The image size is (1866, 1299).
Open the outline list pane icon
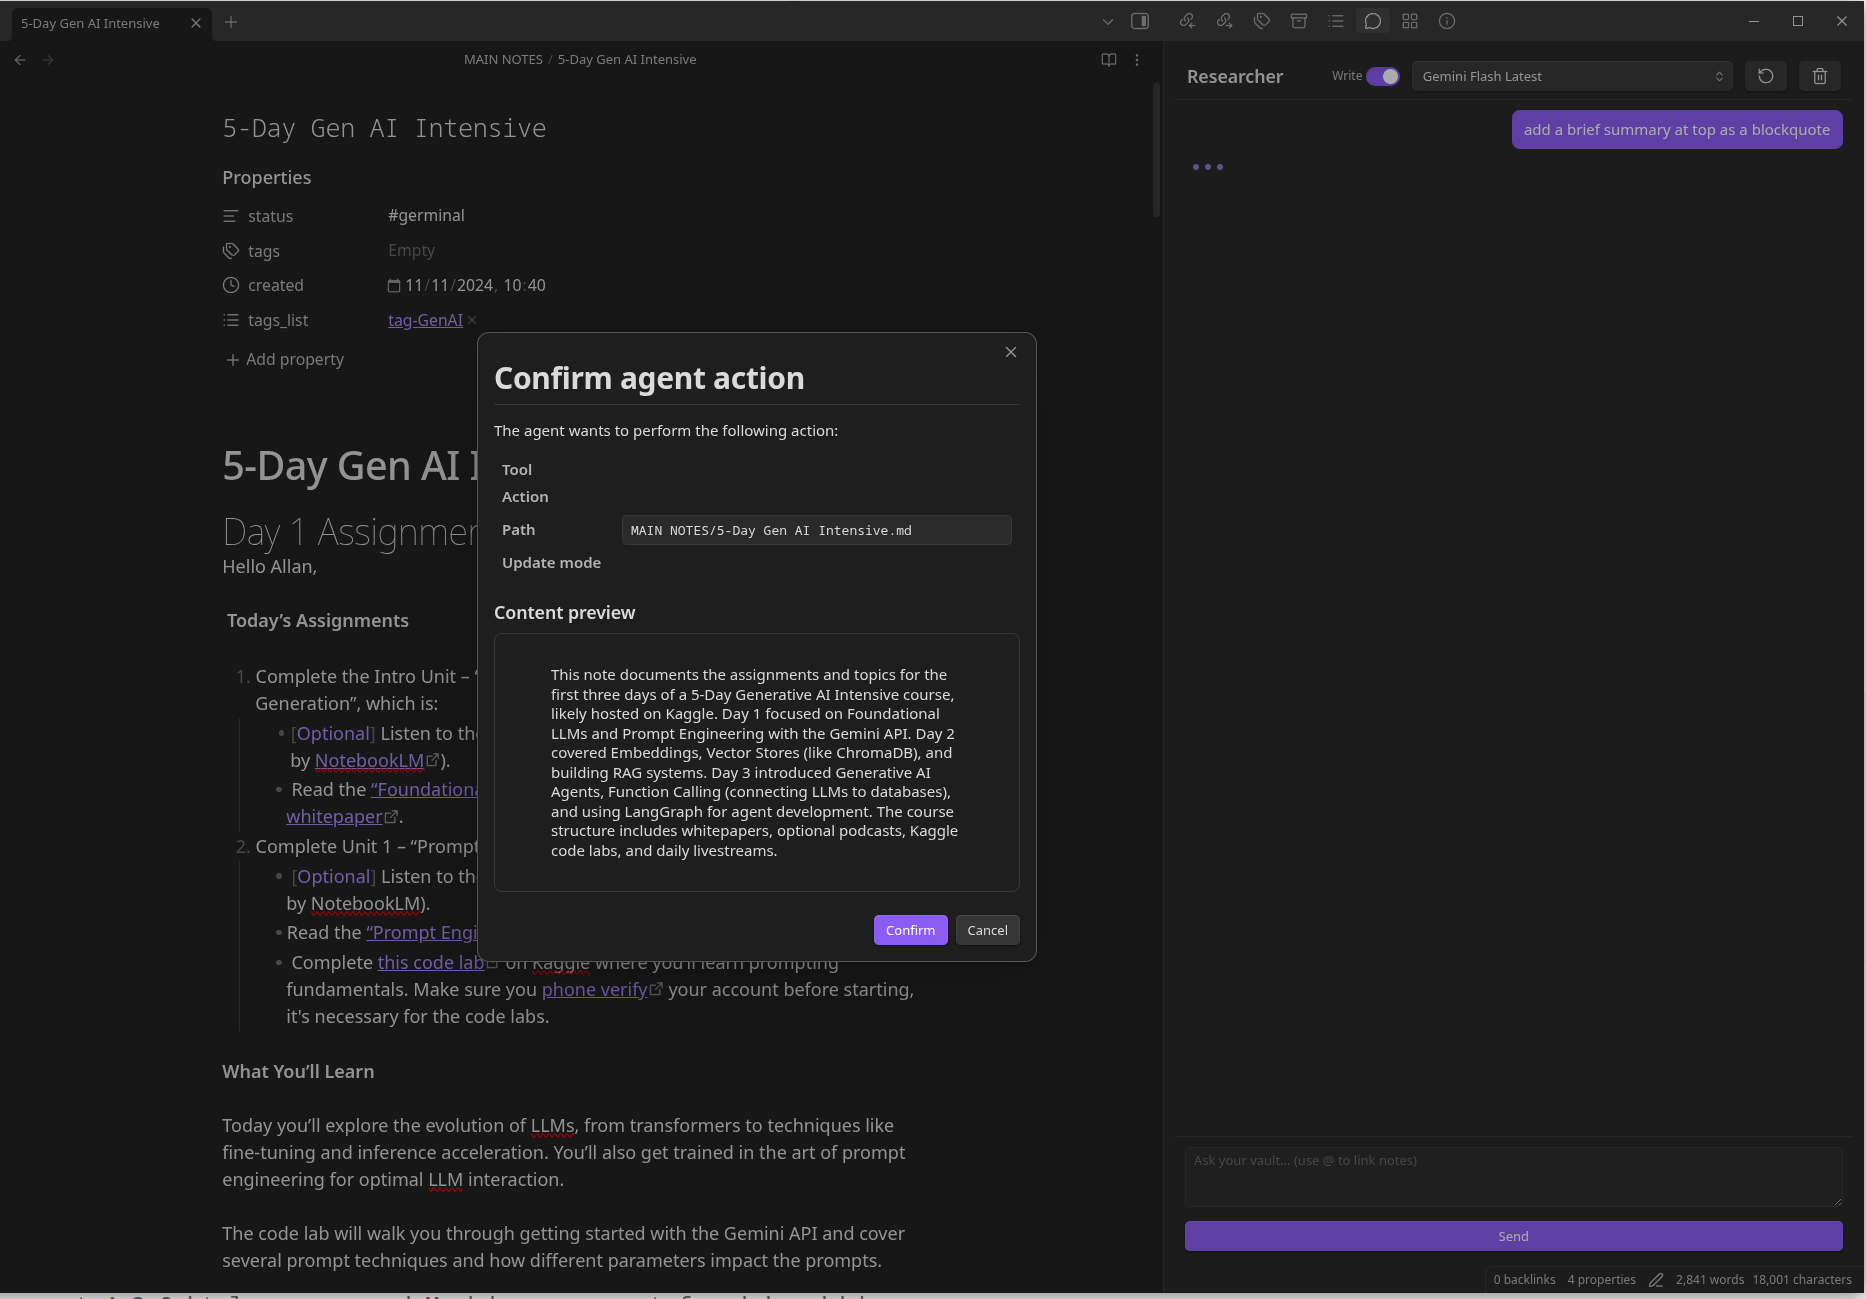1336,21
